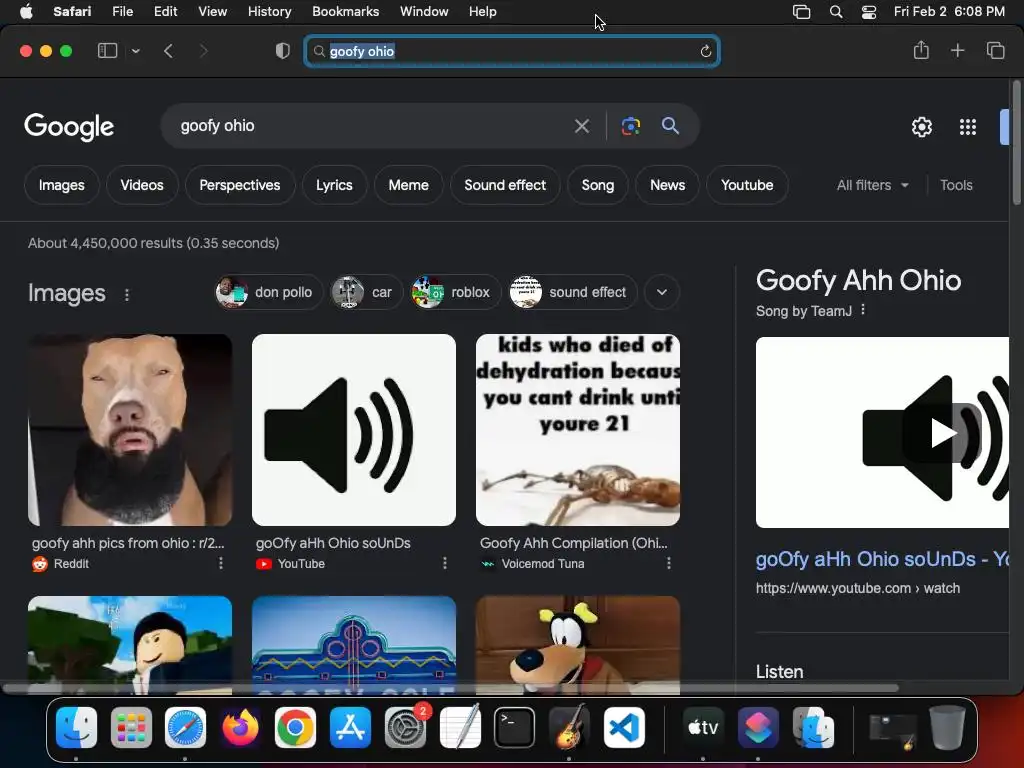The height and width of the screenshot is (768, 1024).
Task: Click the horizontal page scrollbar
Action: pyautogui.click(x=451, y=688)
